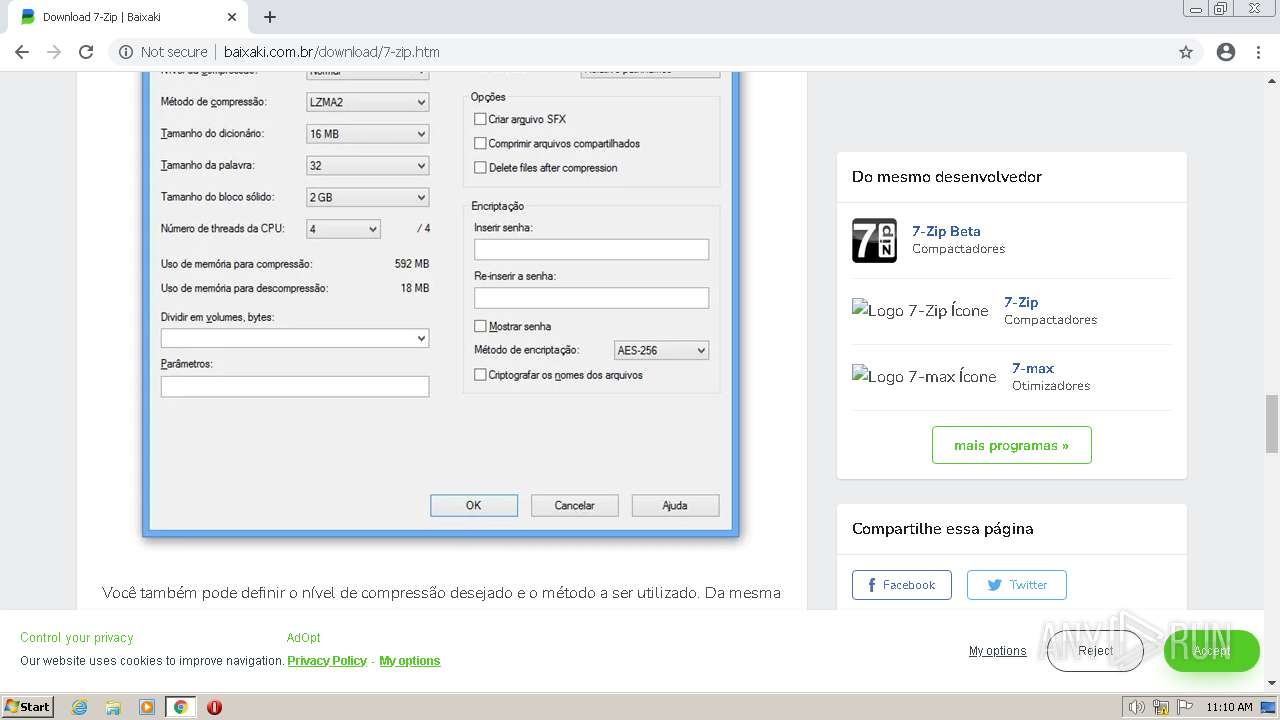This screenshot has height=720, width=1280.
Task: Click the Ajuda button
Action: [675, 505]
